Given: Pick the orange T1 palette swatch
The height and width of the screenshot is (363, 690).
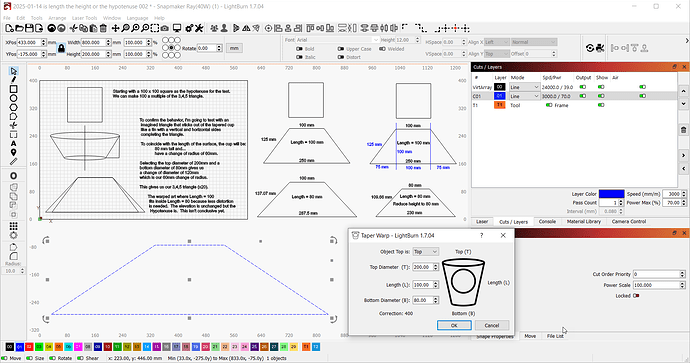Looking at the screenshot, I should click(x=306, y=347).
